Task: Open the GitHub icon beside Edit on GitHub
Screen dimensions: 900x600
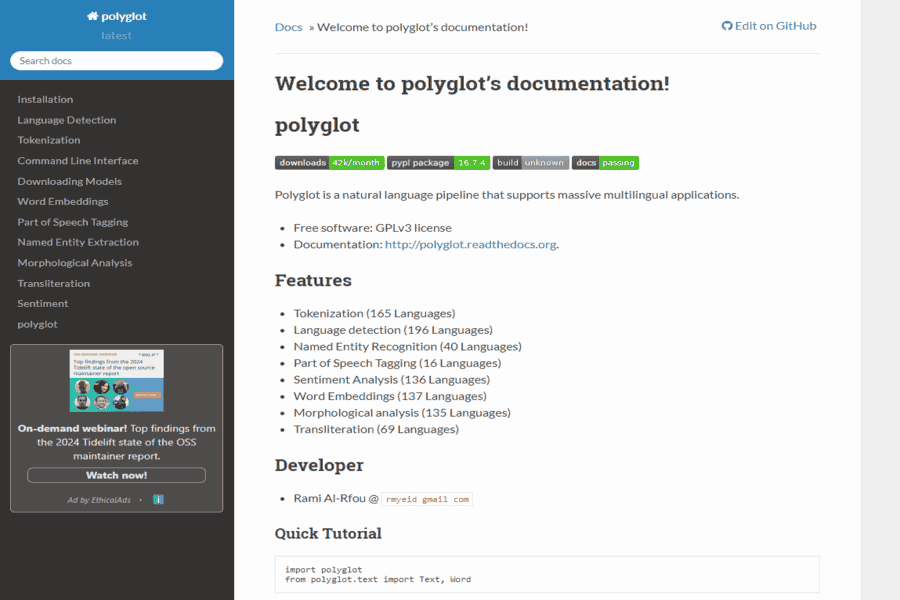Action: pos(727,26)
